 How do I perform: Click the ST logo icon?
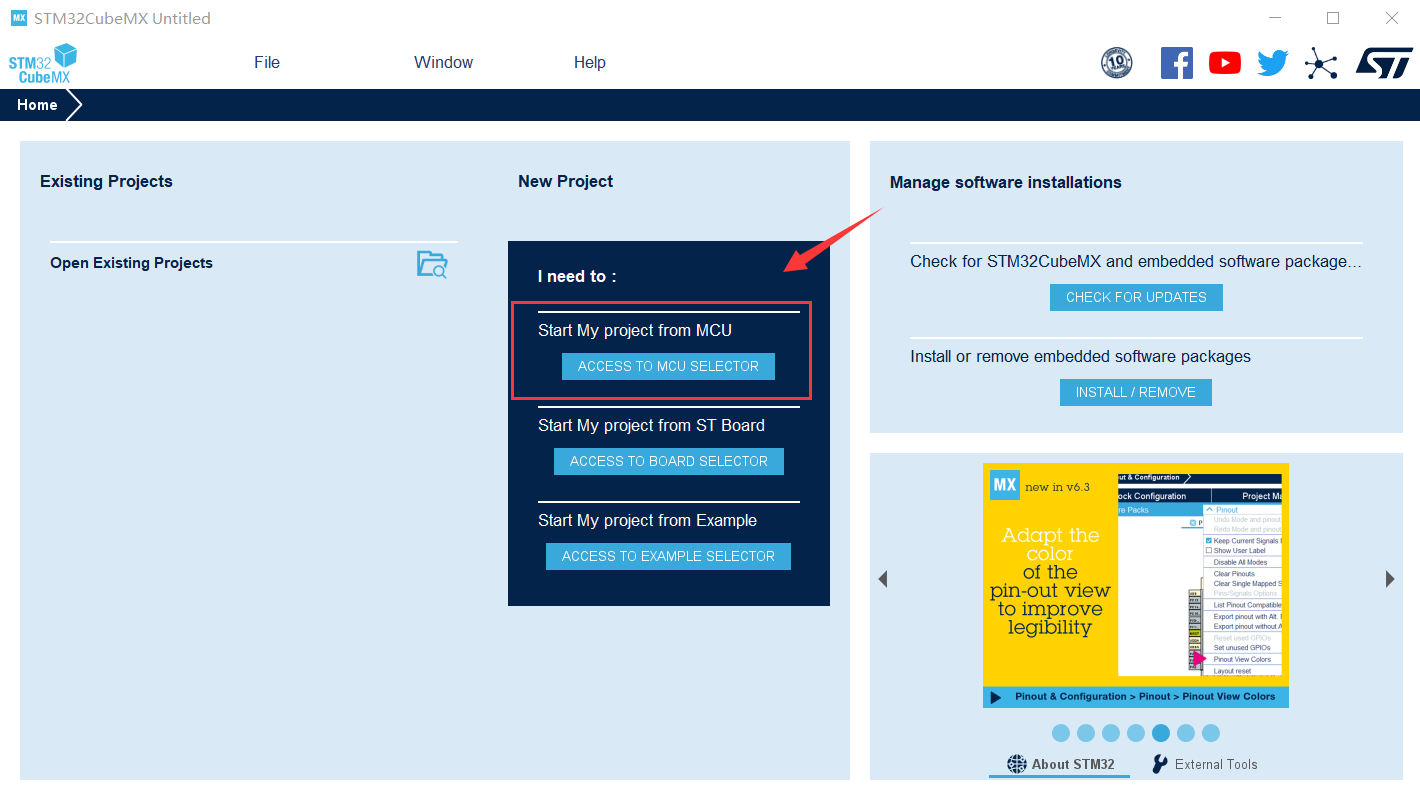1384,62
